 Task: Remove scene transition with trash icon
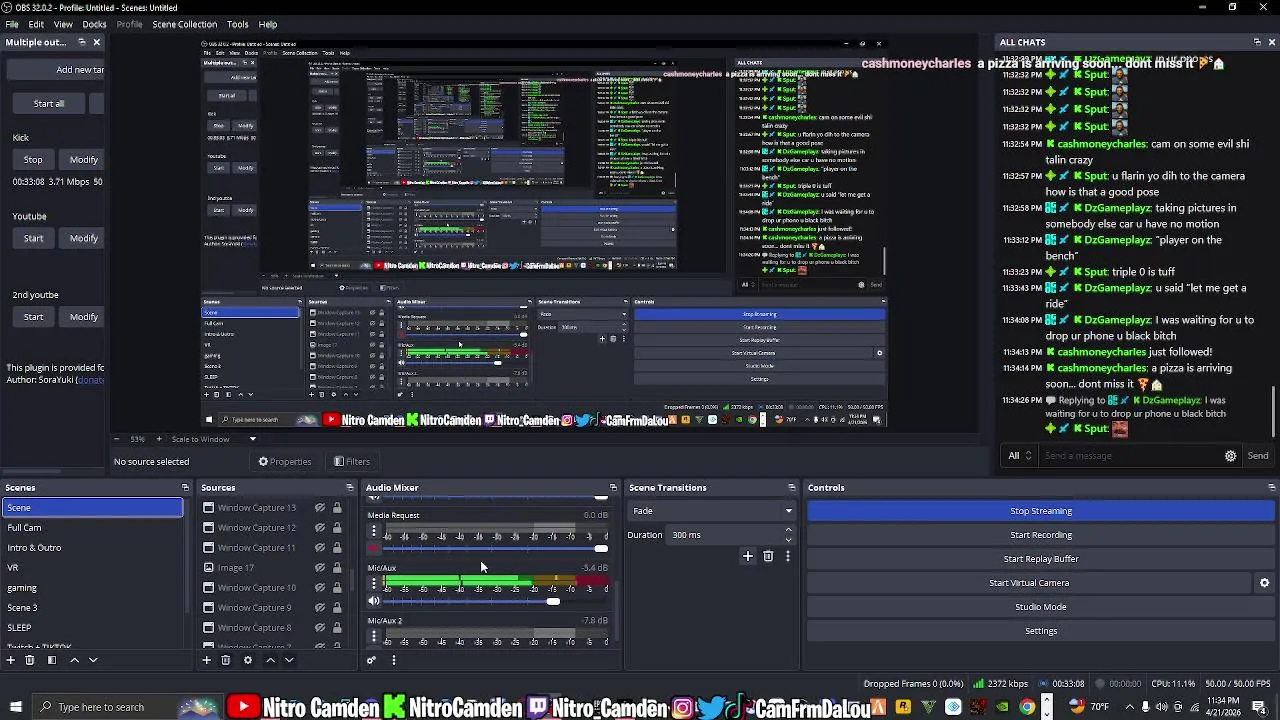pyautogui.click(x=768, y=556)
